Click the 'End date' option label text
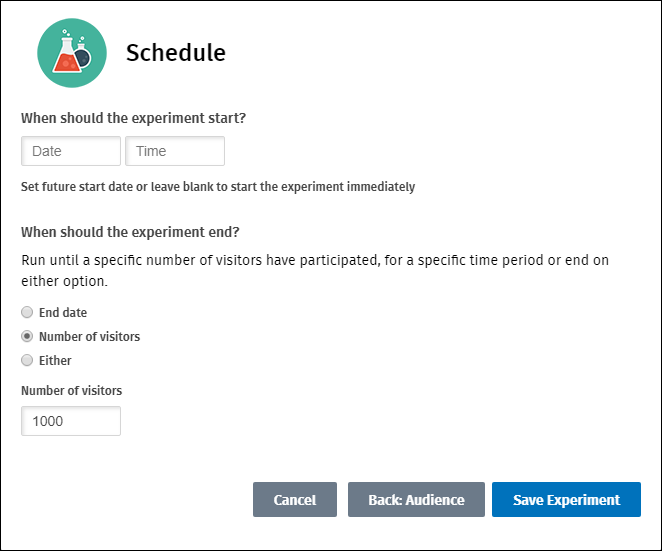 point(63,313)
